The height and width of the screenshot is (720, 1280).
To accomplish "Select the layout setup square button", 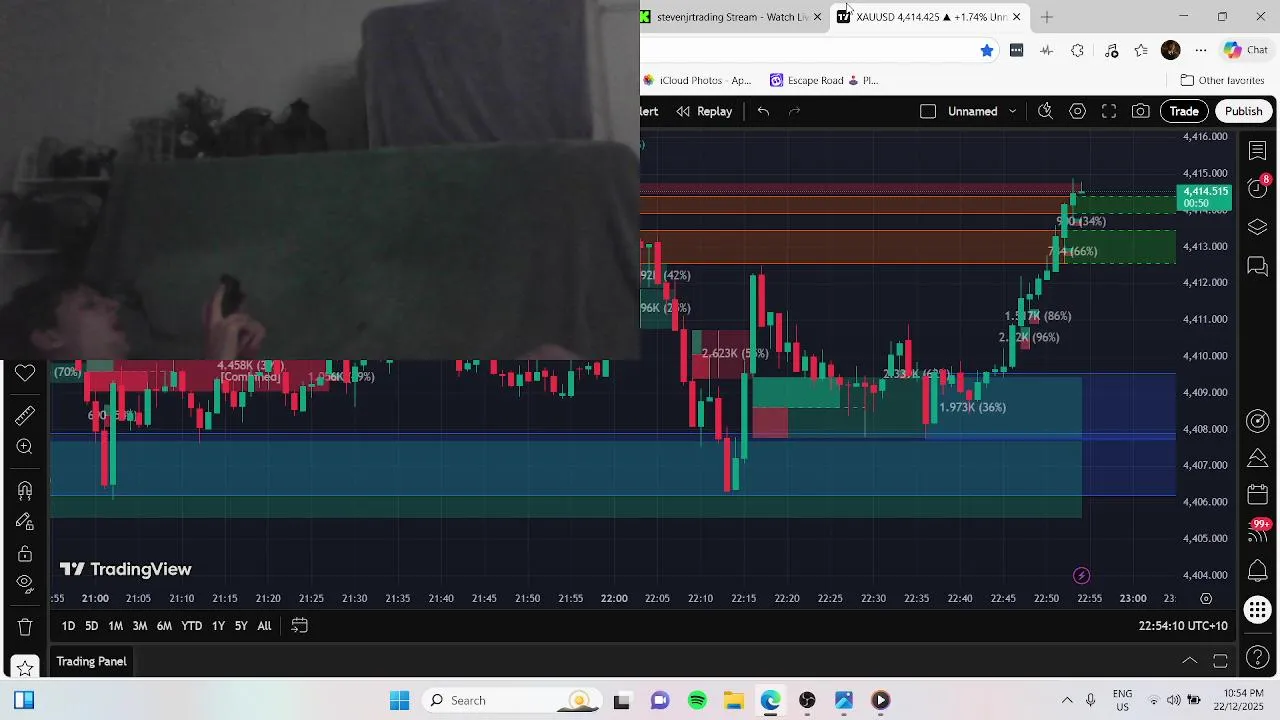I will (x=928, y=111).
